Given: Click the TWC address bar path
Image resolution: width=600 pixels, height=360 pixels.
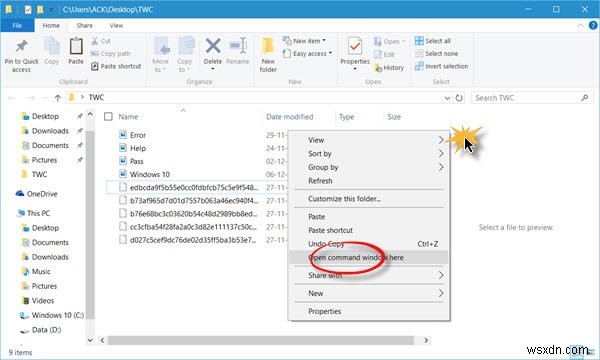Looking at the screenshot, I should click(96, 98).
